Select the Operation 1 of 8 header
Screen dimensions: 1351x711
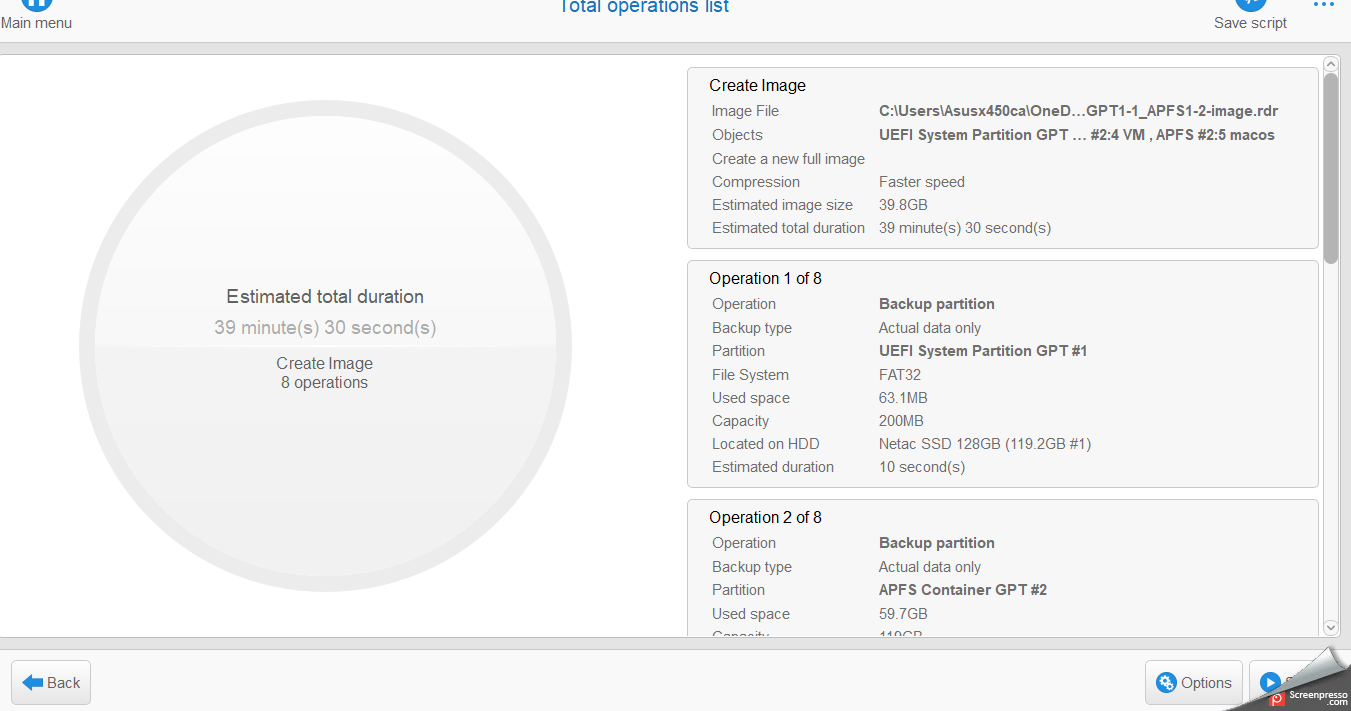tap(765, 279)
